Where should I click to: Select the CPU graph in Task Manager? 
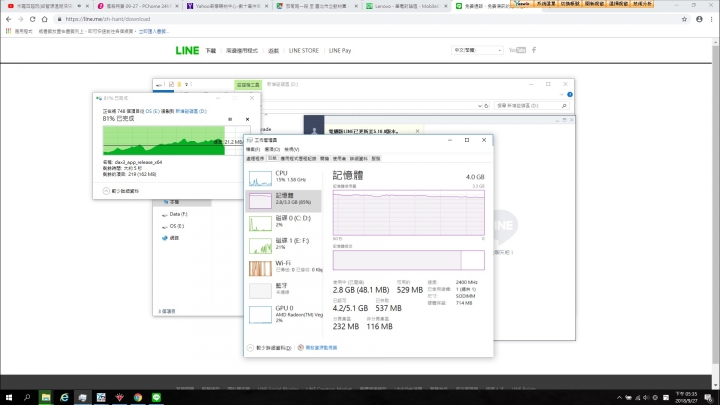point(283,178)
